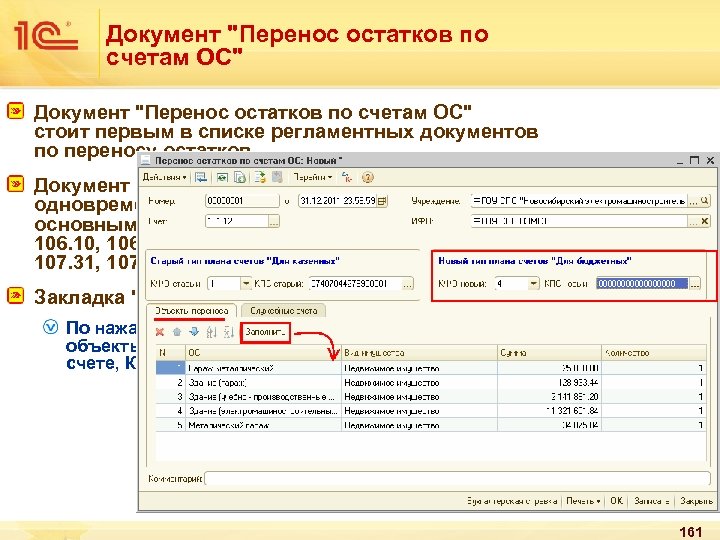This screenshot has width=720, height=540.
Task: Select row 3 'Здание (учебно-производственные...'
Action: coord(430,396)
